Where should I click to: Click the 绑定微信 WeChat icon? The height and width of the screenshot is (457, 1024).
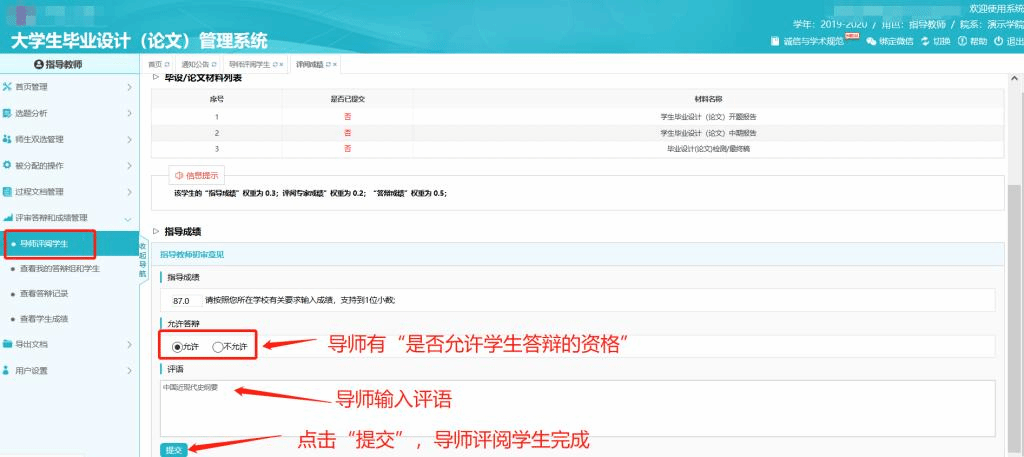(x=871, y=41)
